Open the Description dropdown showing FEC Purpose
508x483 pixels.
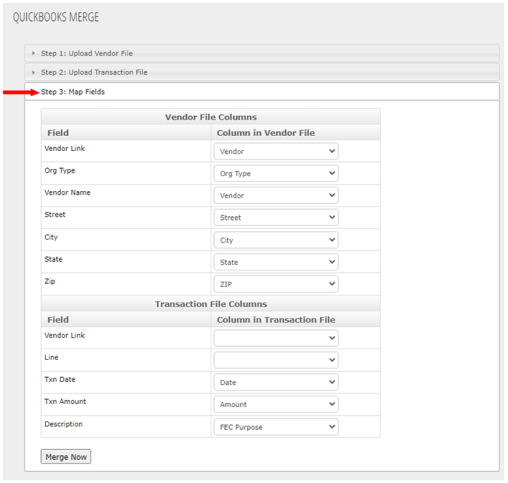click(276, 427)
